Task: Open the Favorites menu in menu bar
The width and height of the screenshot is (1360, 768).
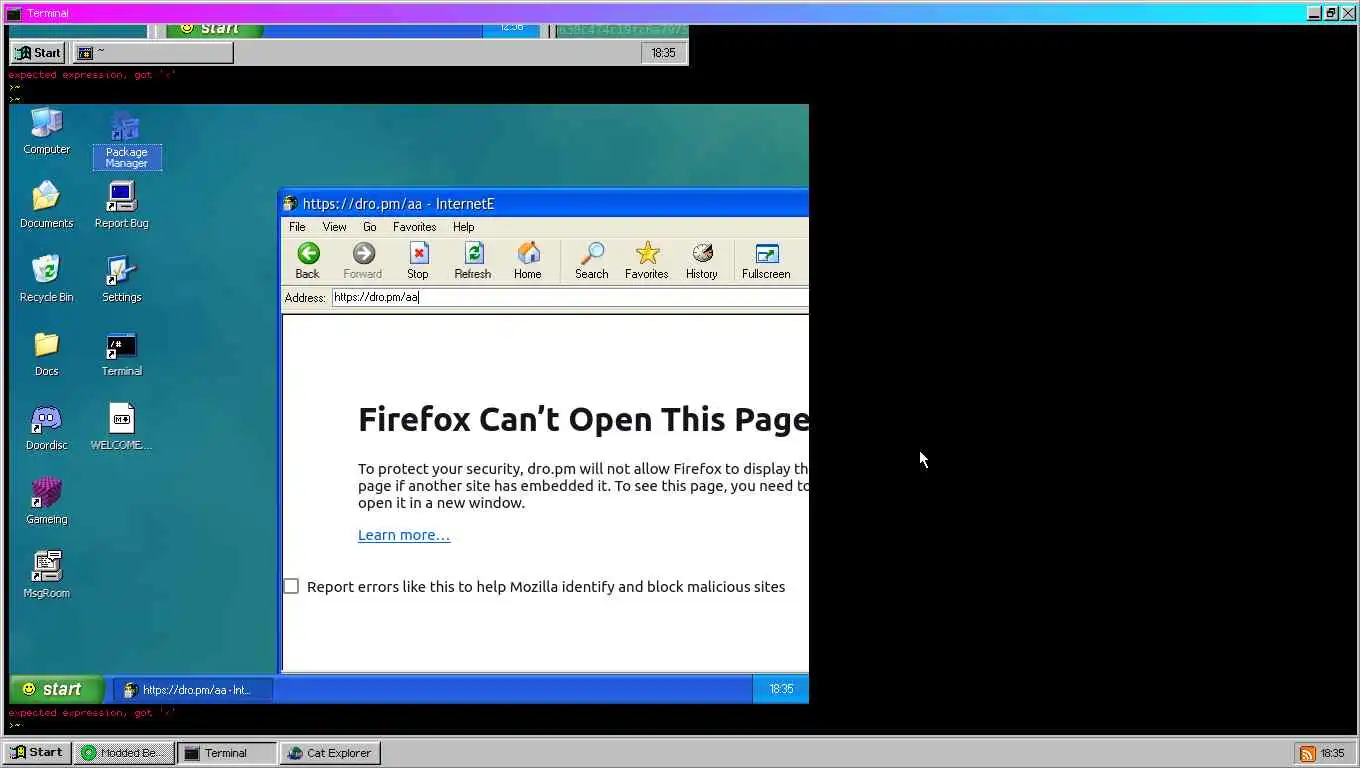Action: (415, 227)
